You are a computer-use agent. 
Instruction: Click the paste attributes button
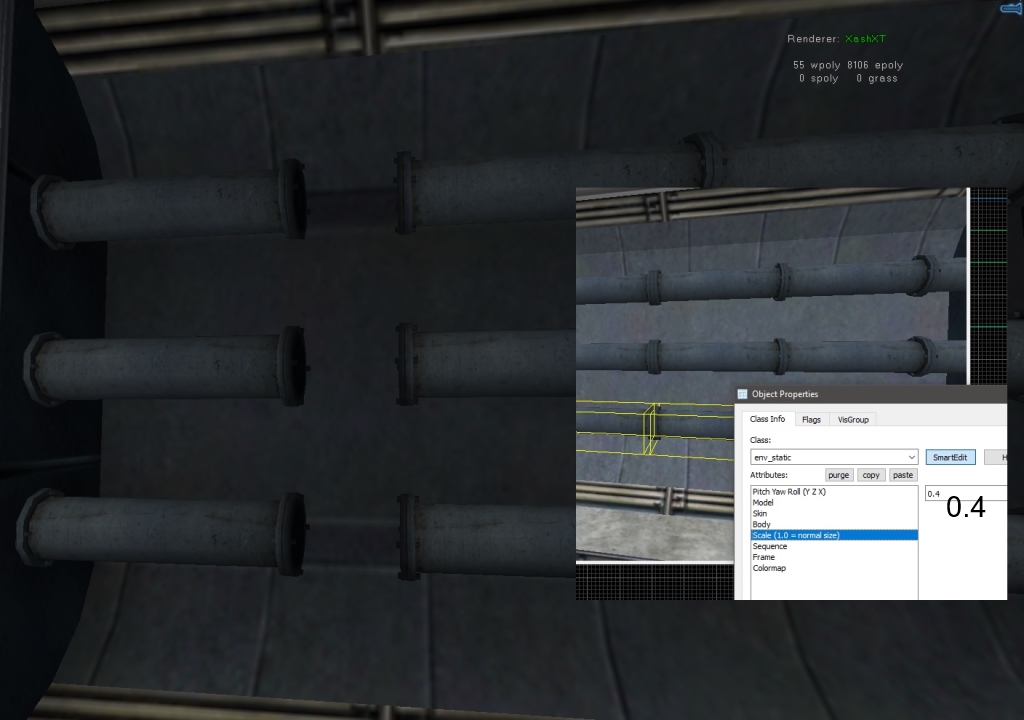[903, 475]
